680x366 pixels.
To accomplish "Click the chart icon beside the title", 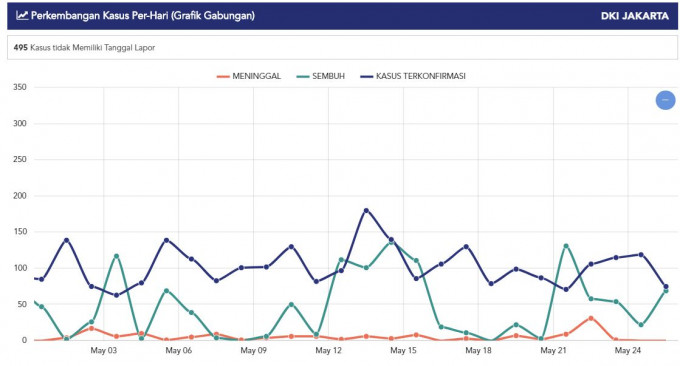I will pyautogui.click(x=22, y=16).
